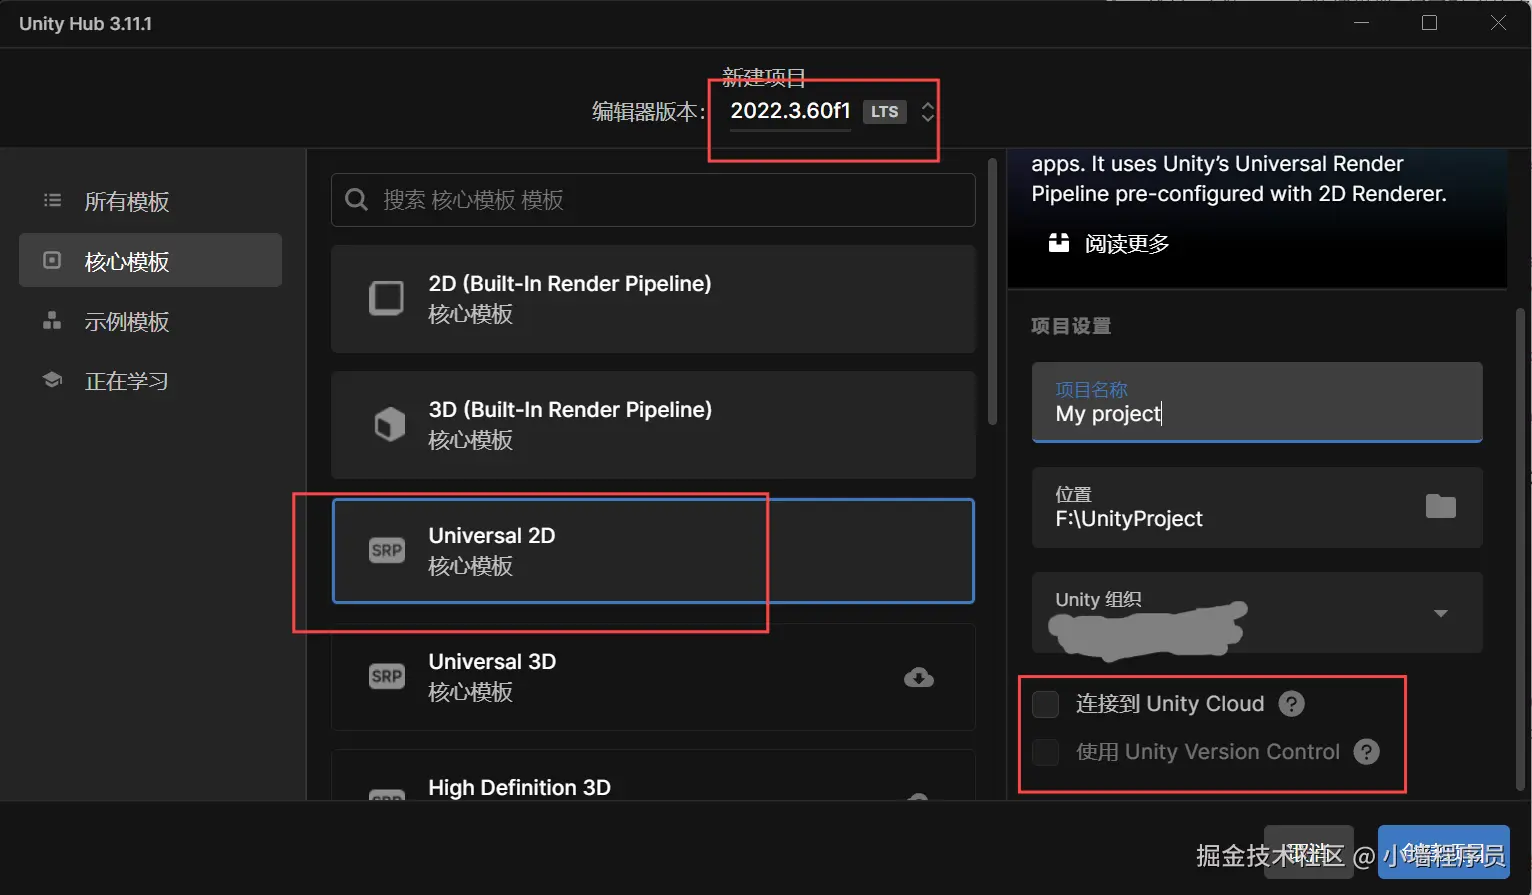Open the 示例模板 category

click(x=150, y=321)
